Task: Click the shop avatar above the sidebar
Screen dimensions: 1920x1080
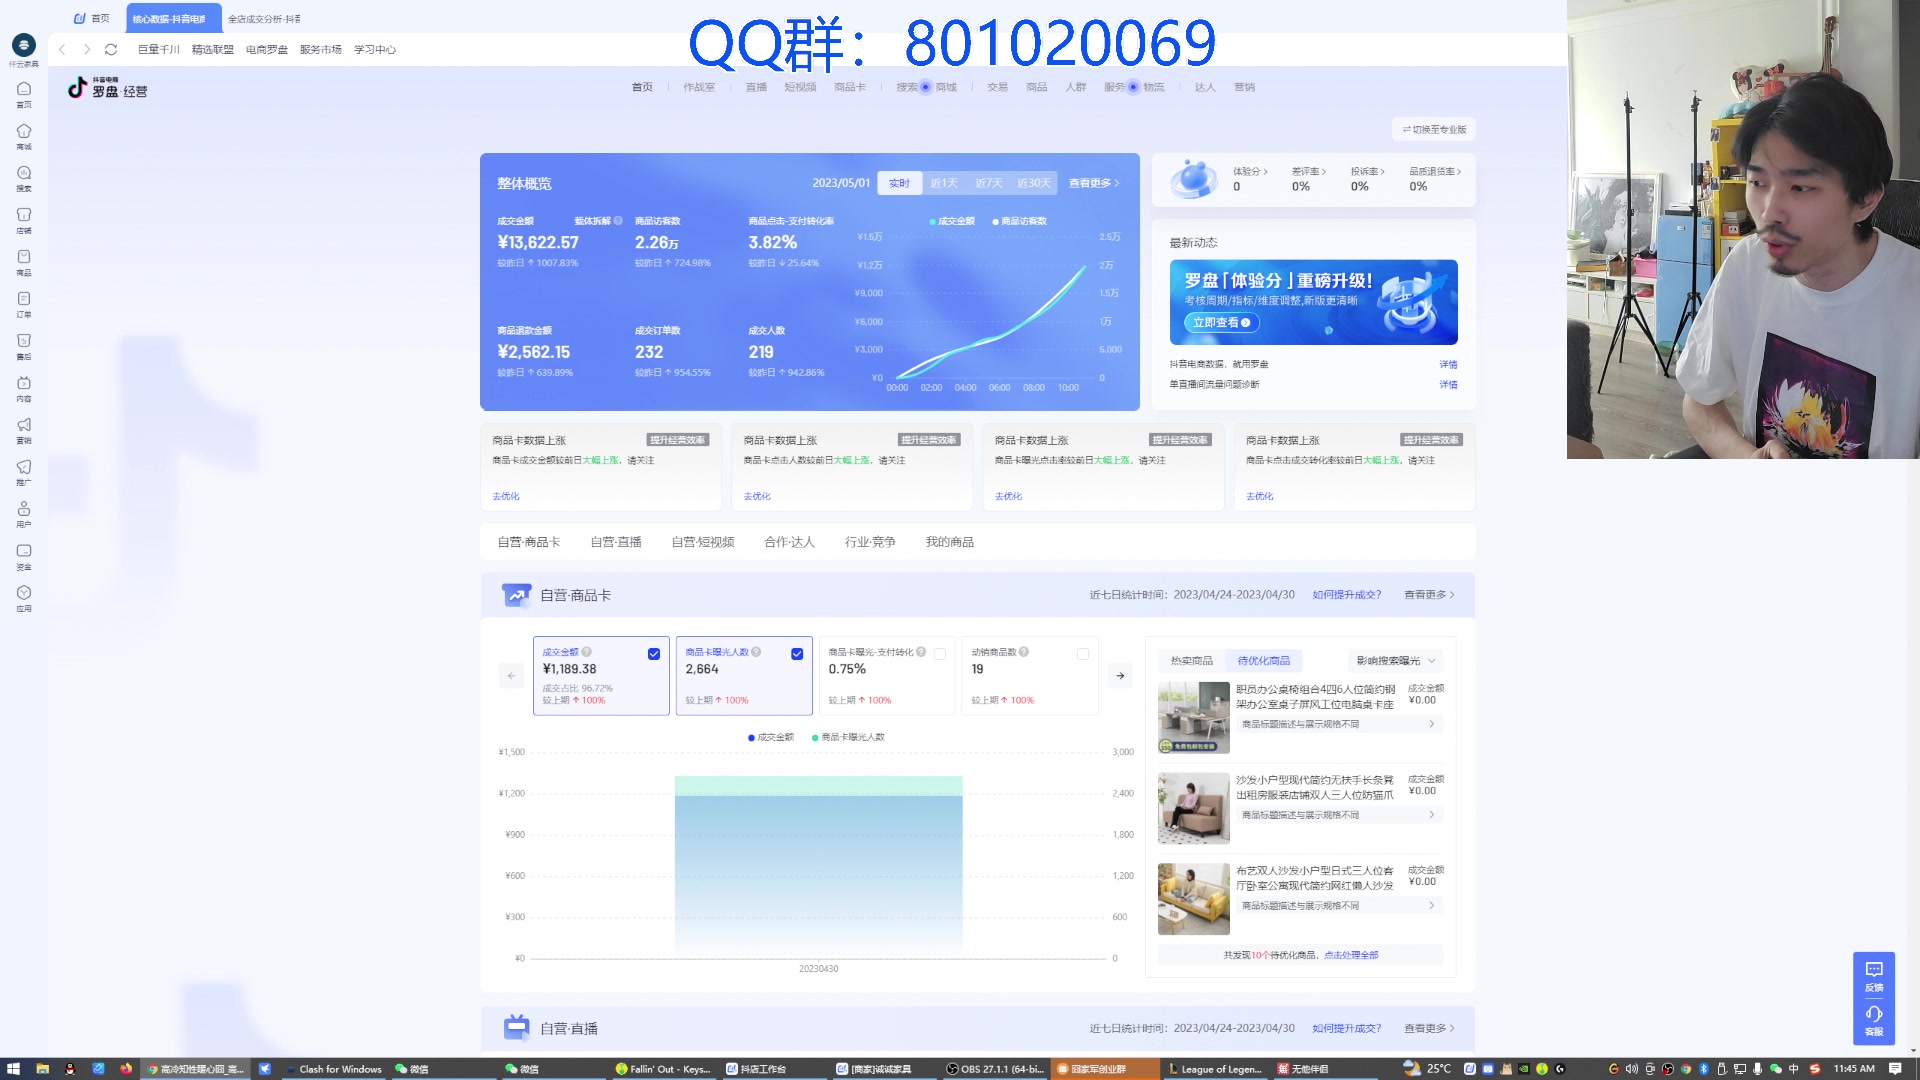Action: [24, 45]
